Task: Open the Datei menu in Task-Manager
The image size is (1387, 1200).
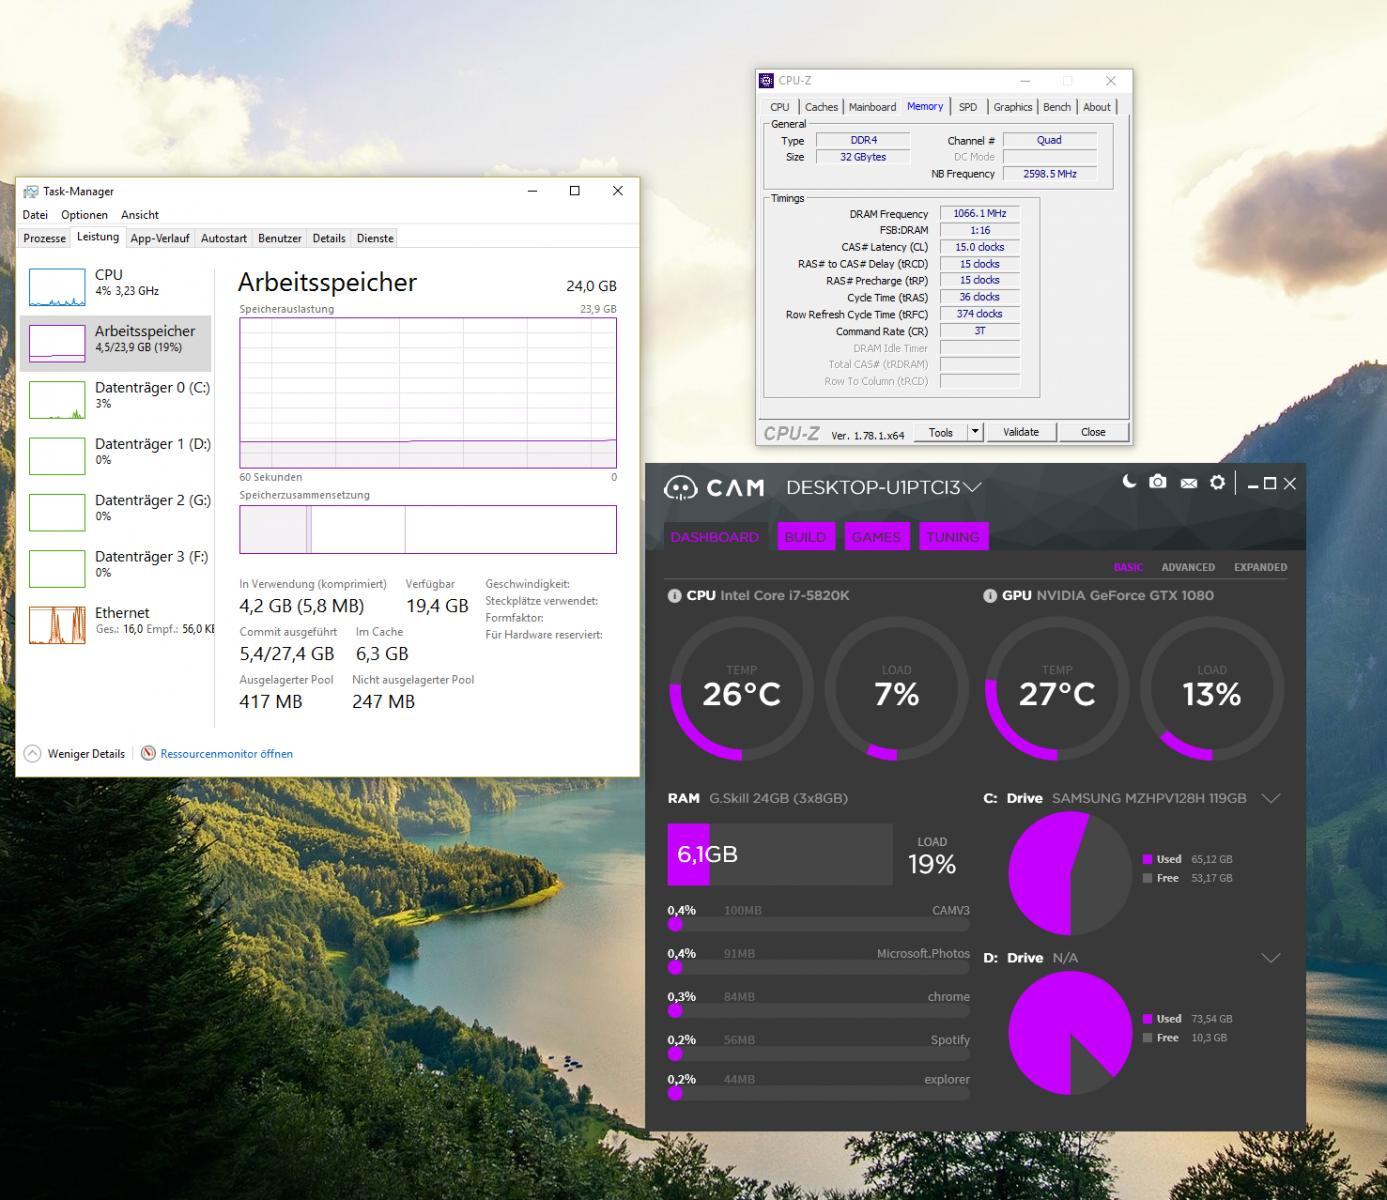Action: click(35, 214)
